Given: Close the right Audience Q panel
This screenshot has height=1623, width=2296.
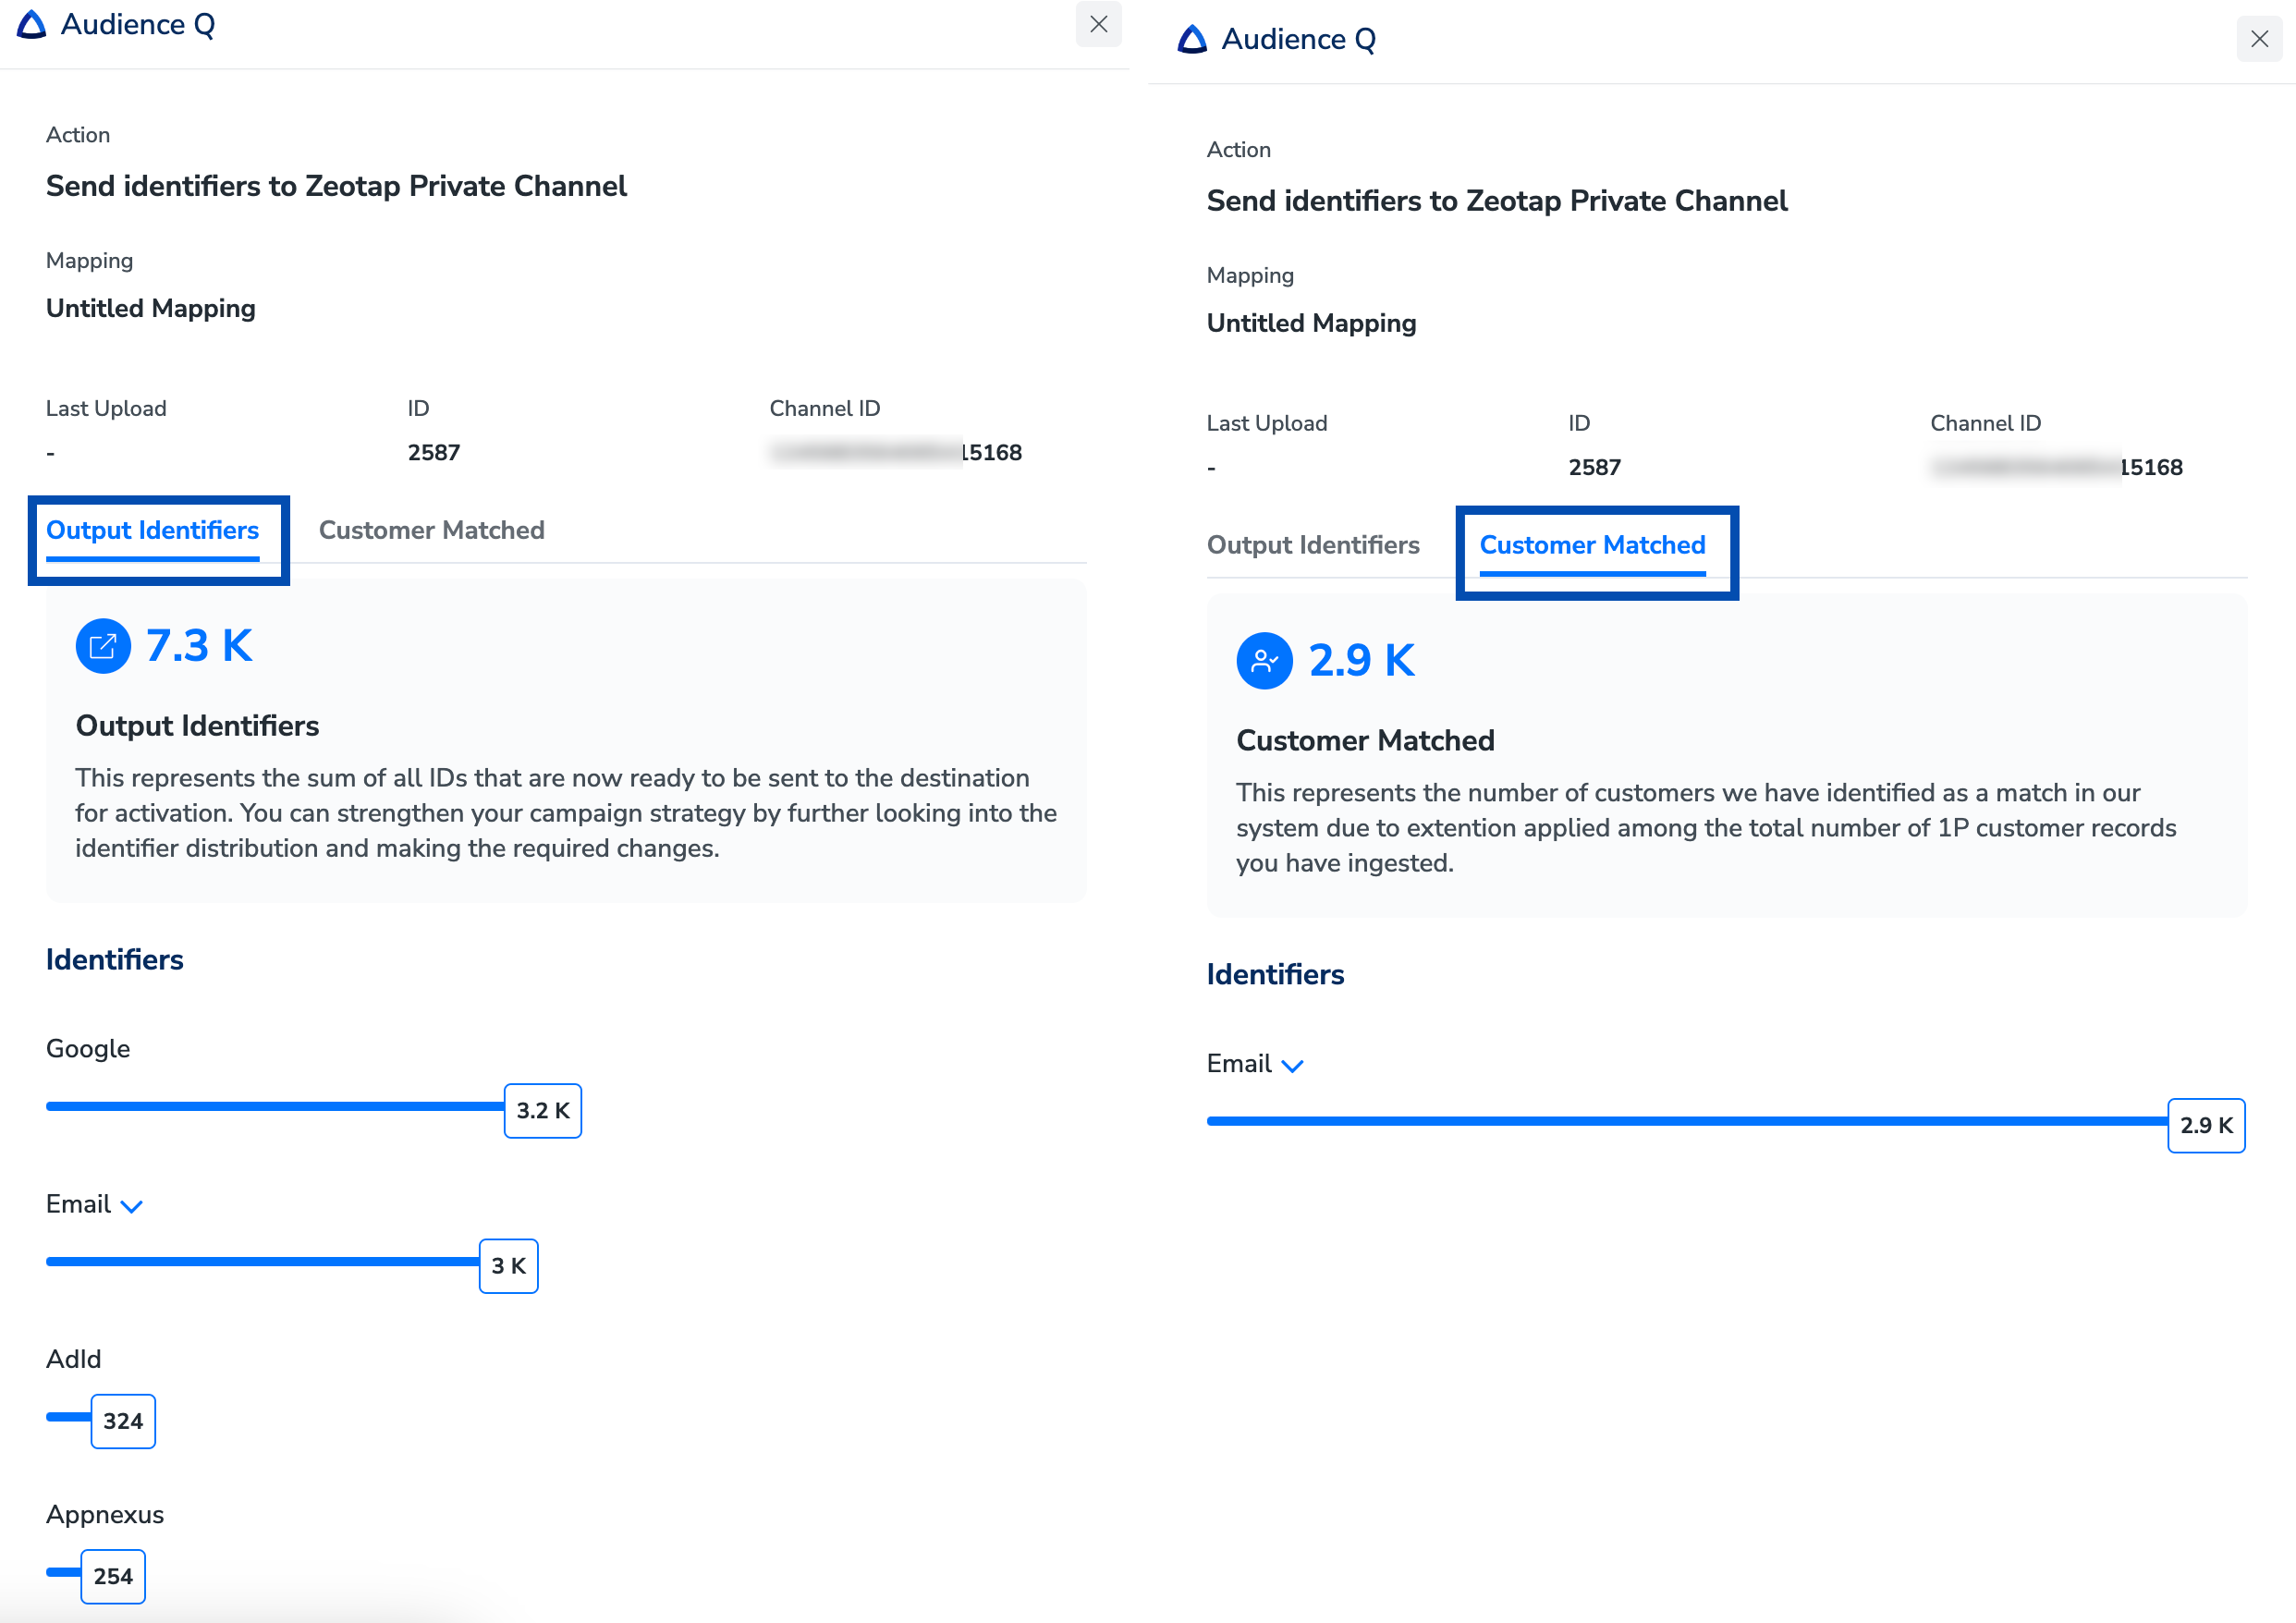Looking at the screenshot, I should (2258, 39).
